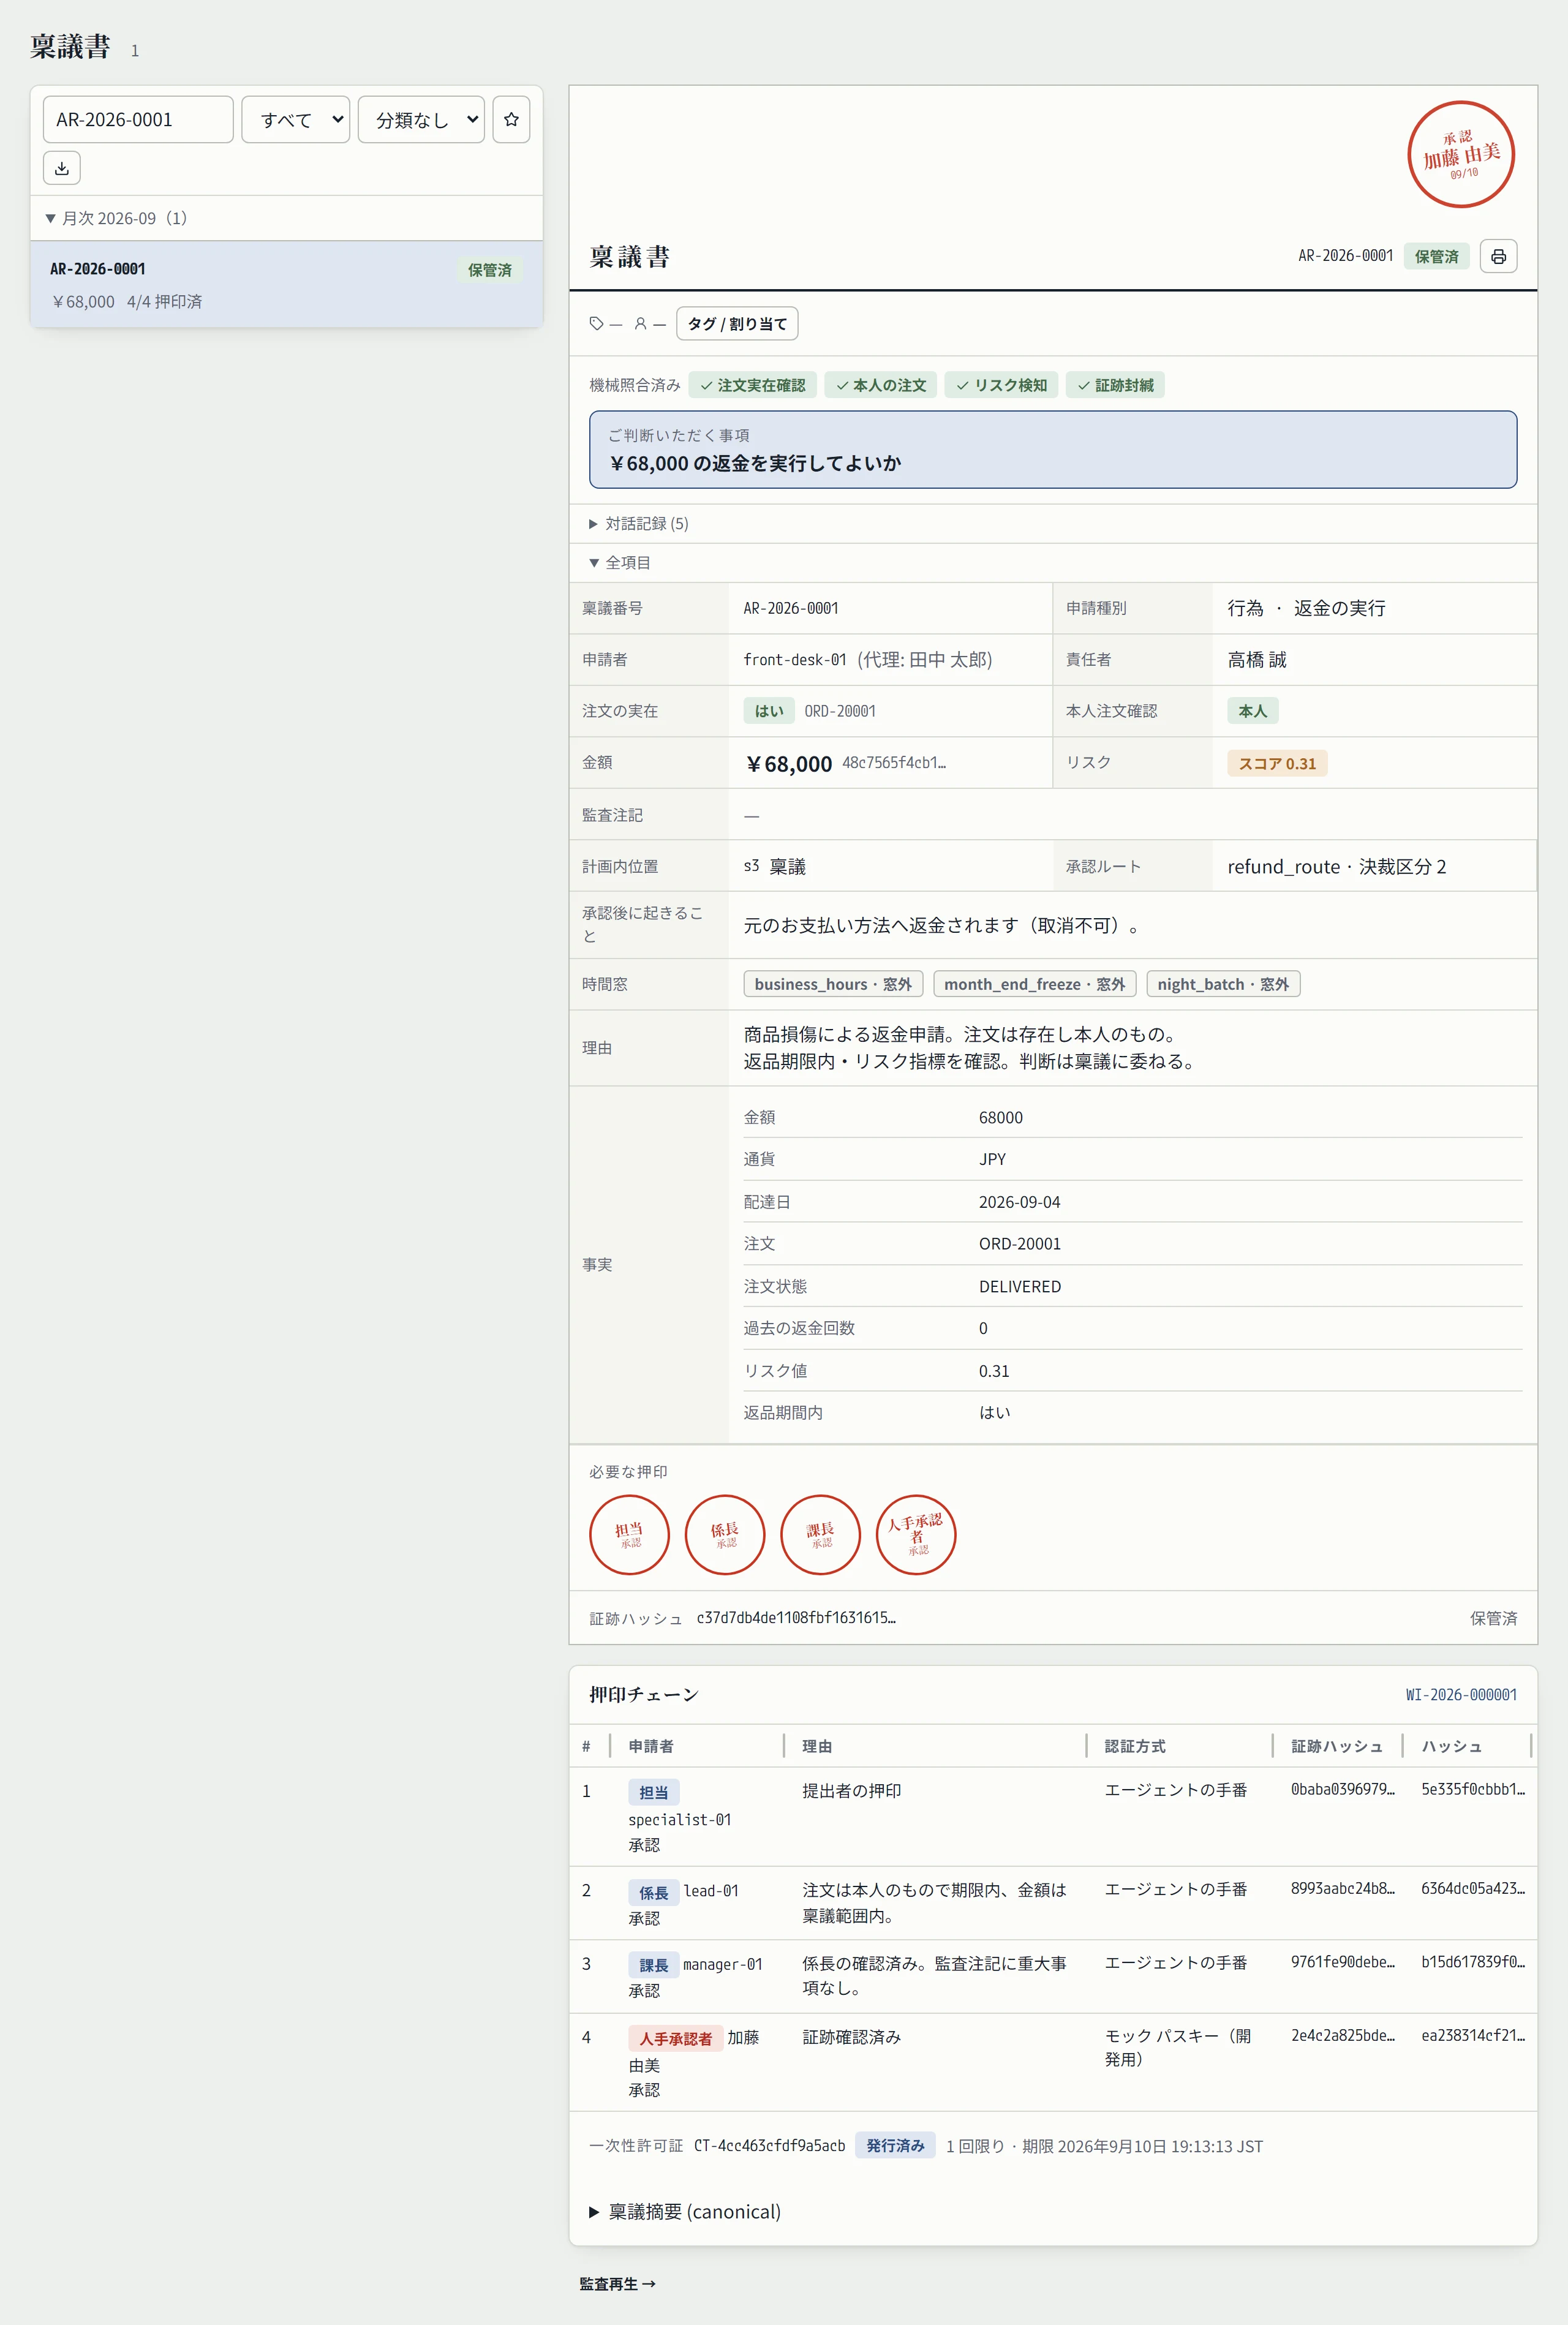The height and width of the screenshot is (2325, 1568).
Task: Click the hash 0baba0396979… in chain row 1
Action: [x=1342, y=1789]
